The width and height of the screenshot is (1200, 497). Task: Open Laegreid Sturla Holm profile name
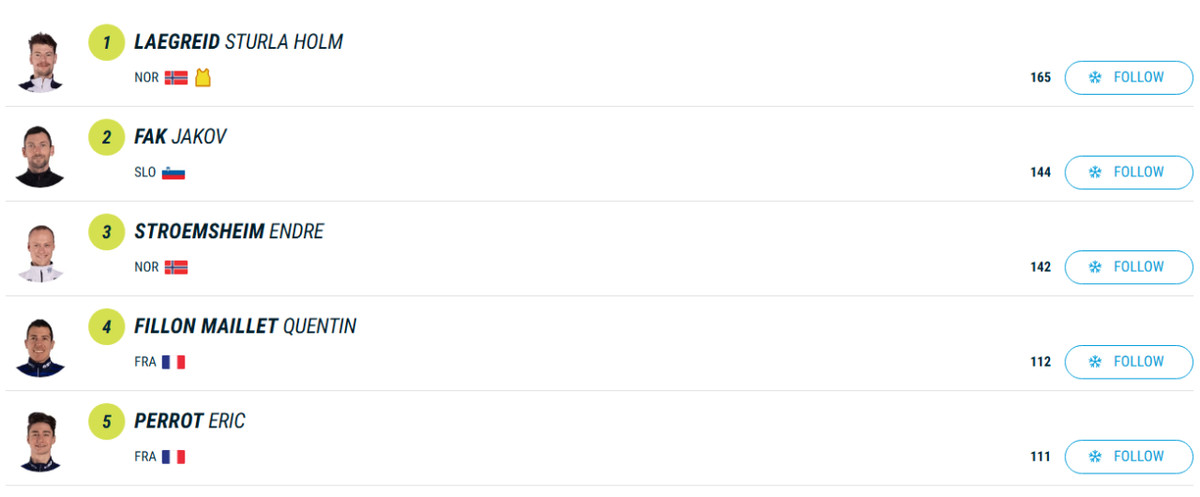click(x=238, y=42)
